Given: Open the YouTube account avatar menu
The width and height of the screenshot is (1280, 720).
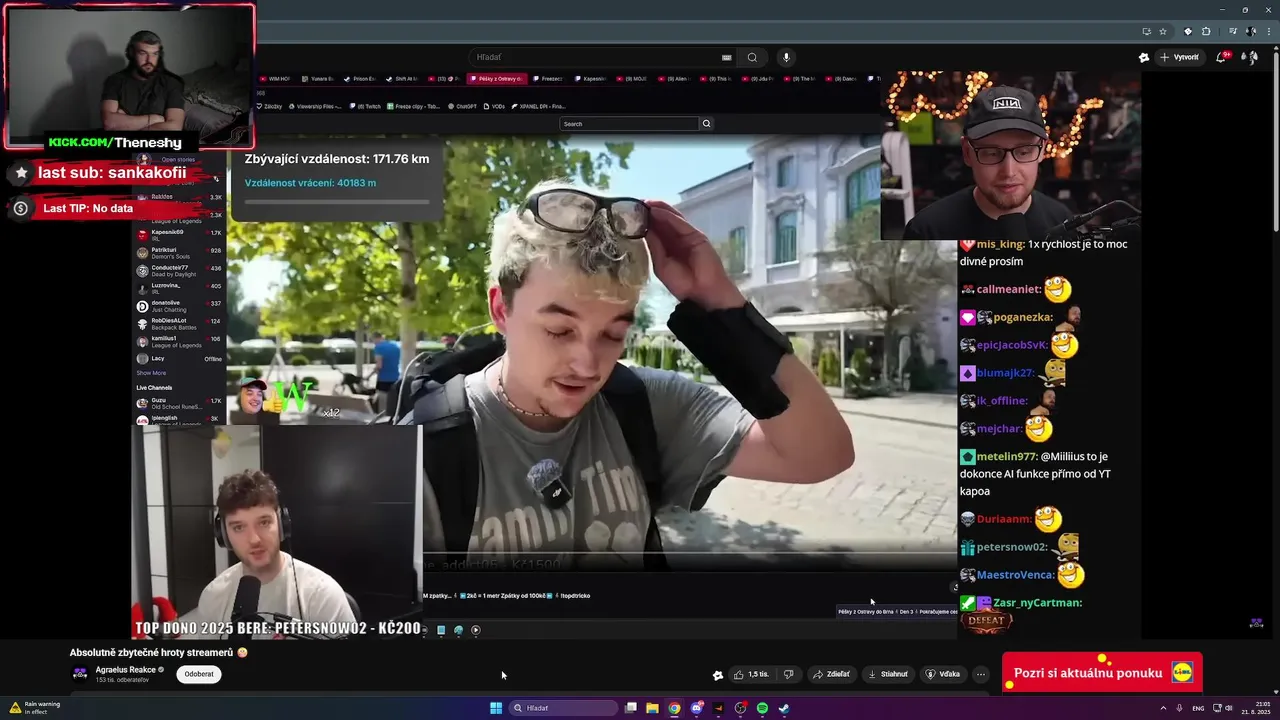Looking at the screenshot, I should click(x=1249, y=57).
